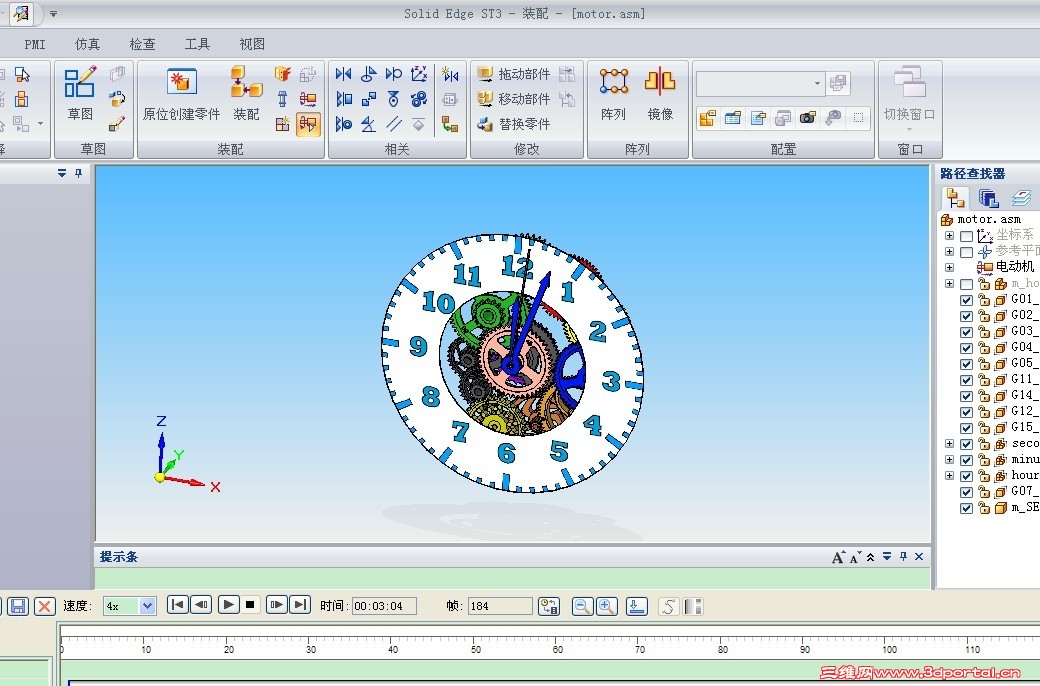Switch to the 检查 ribbon tab
The image size is (1040, 686).
pos(142,44)
